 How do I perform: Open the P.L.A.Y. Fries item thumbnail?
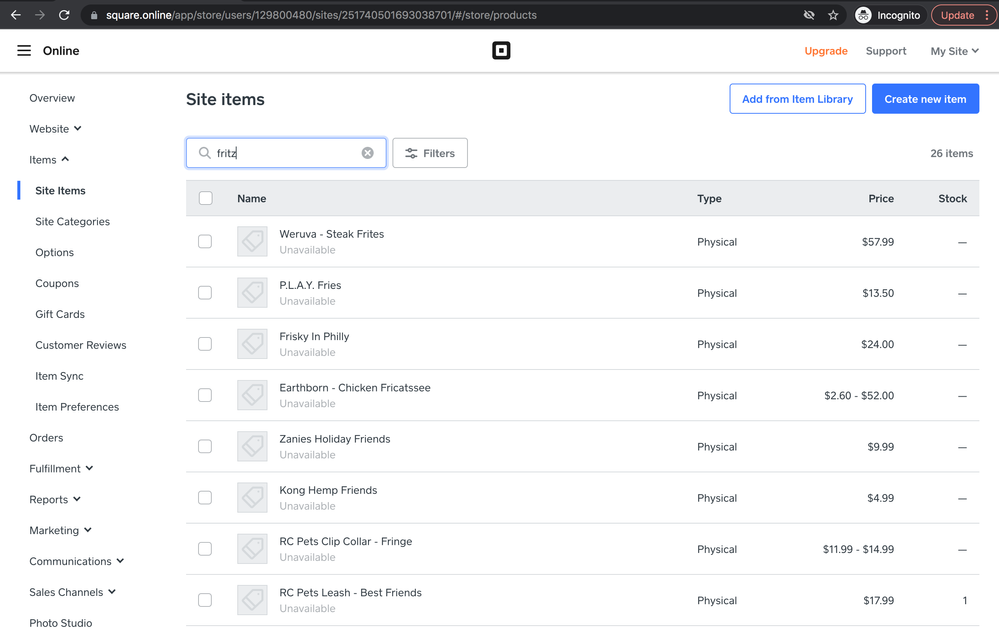[252, 293]
